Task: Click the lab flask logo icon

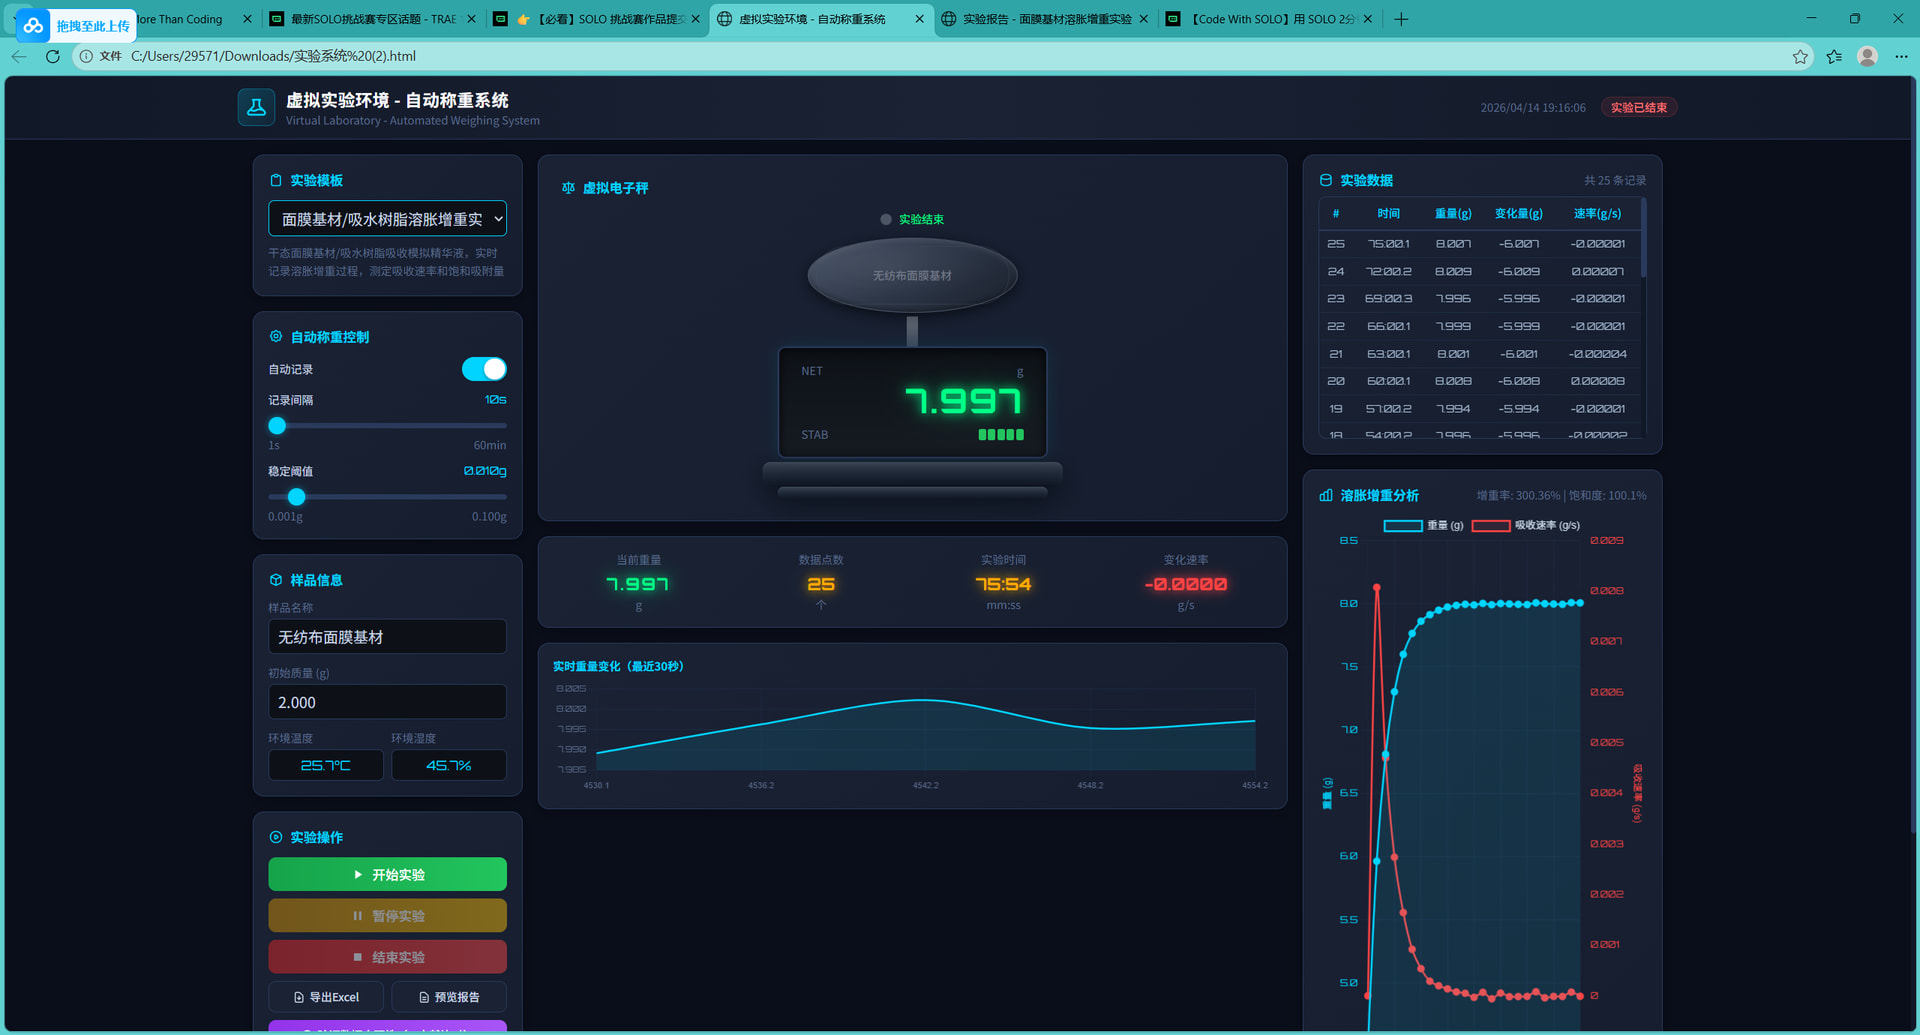Action: pos(256,108)
